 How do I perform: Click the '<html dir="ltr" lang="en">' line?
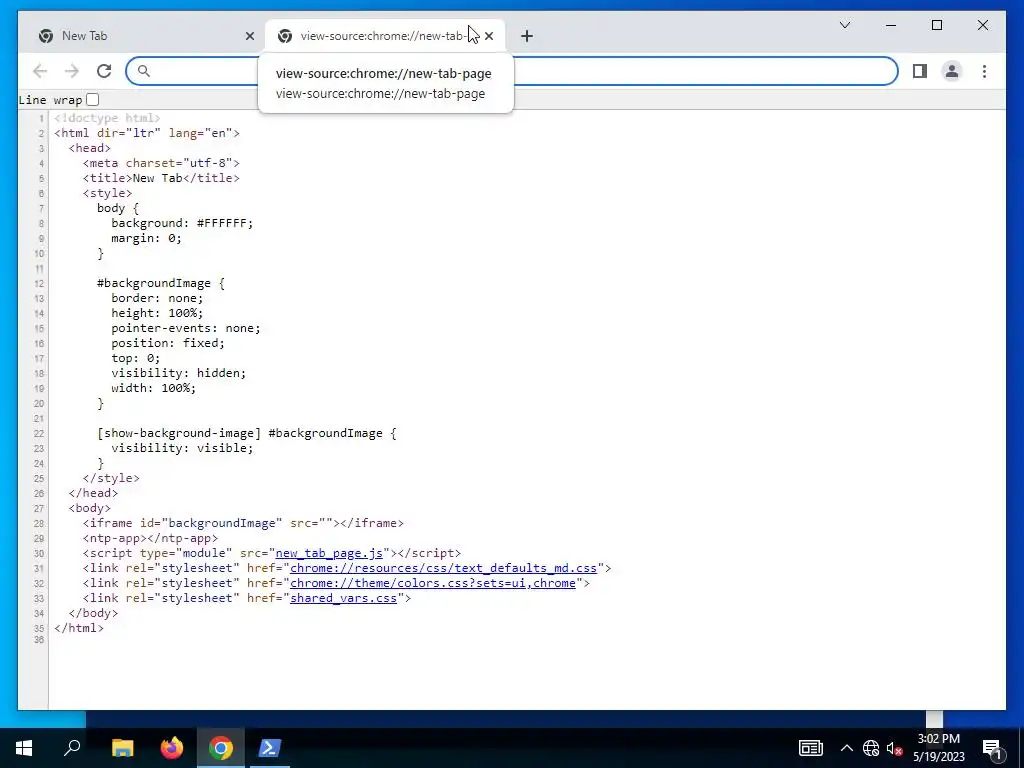point(147,133)
